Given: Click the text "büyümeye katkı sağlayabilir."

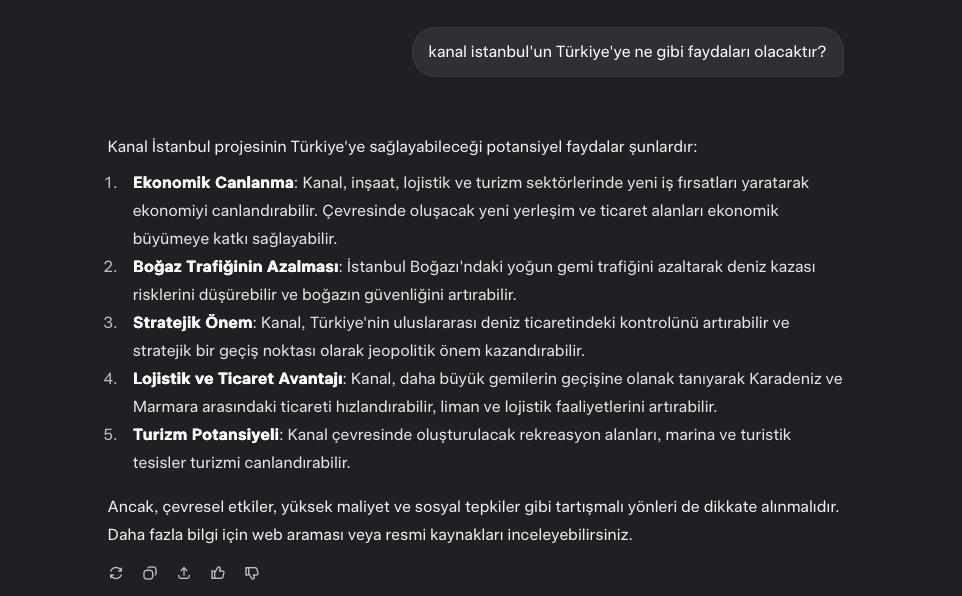Looking at the screenshot, I should pyautogui.click(x=235, y=239).
